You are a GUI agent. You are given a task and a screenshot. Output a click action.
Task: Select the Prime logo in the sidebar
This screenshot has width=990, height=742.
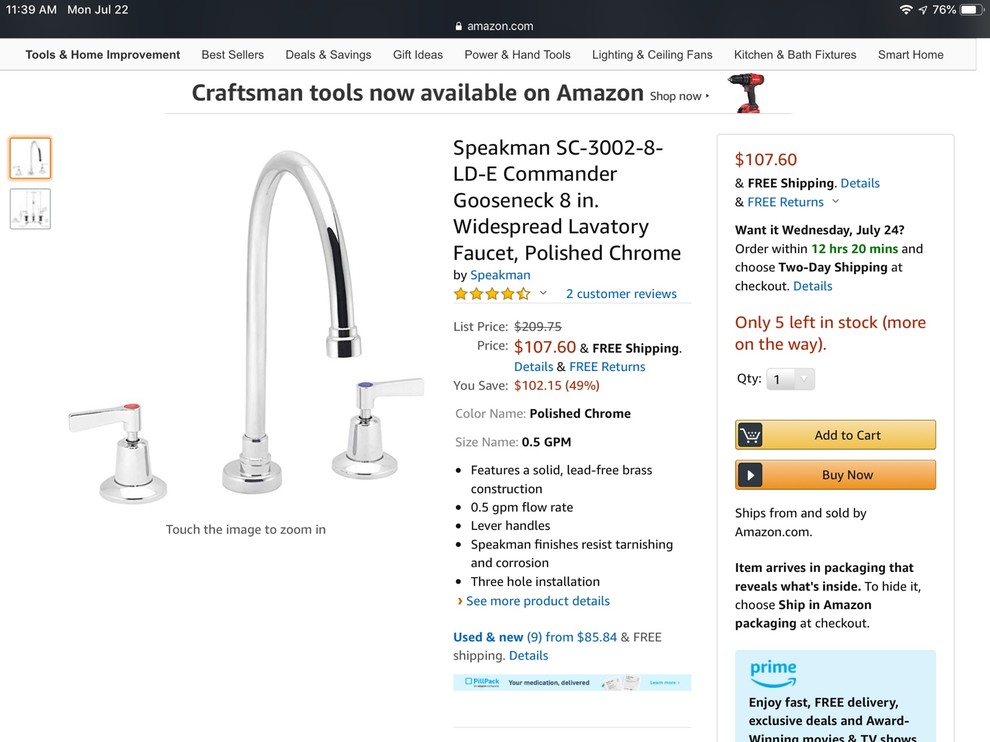[x=772, y=673]
